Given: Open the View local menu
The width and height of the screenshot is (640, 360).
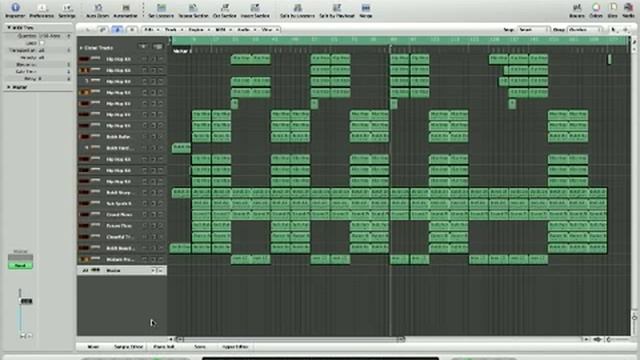Looking at the screenshot, I should [x=269, y=29].
